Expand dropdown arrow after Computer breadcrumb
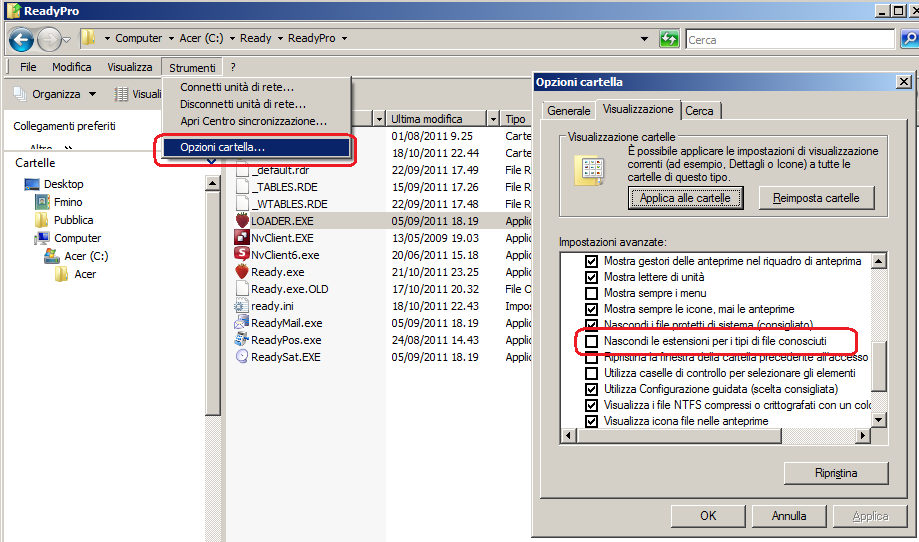This screenshot has width=919, height=542. point(171,39)
